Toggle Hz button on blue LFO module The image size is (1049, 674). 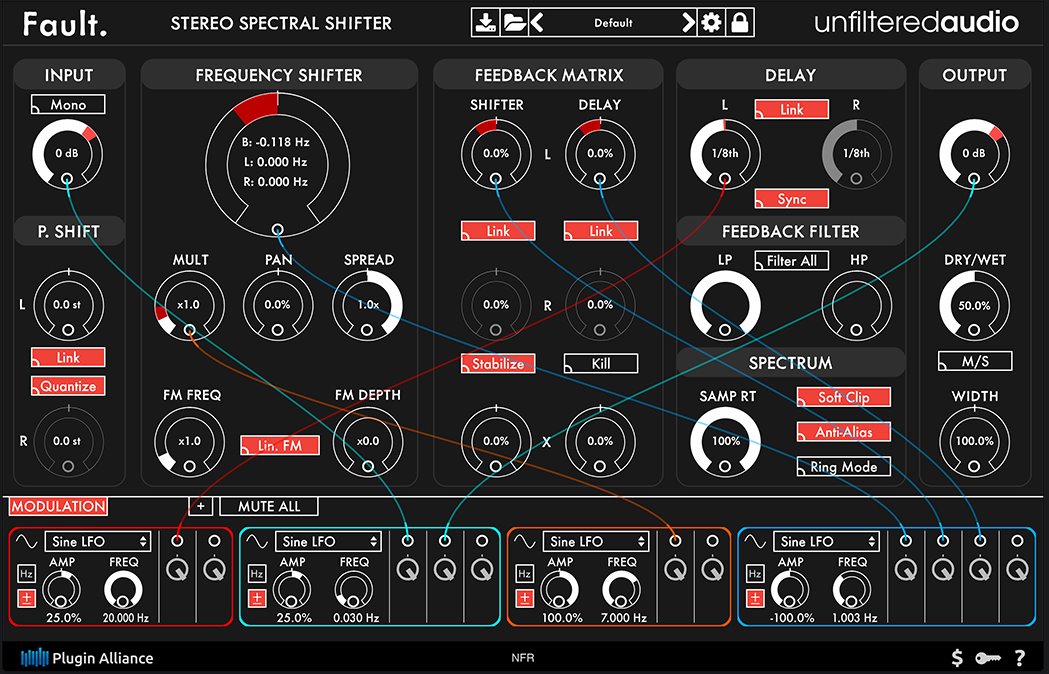click(x=755, y=574)
